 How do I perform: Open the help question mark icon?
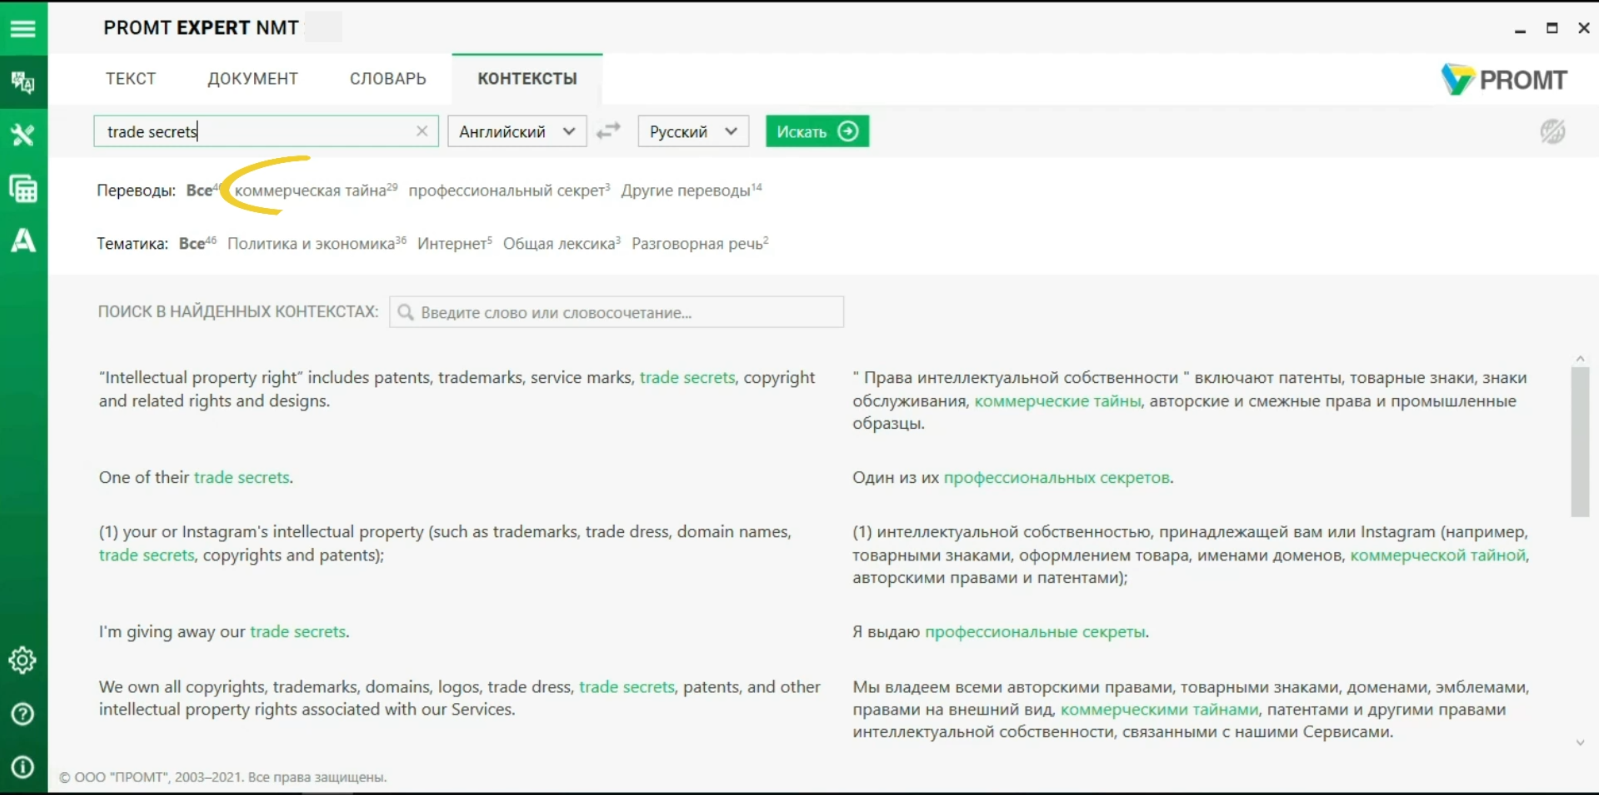tap(23, 714)
